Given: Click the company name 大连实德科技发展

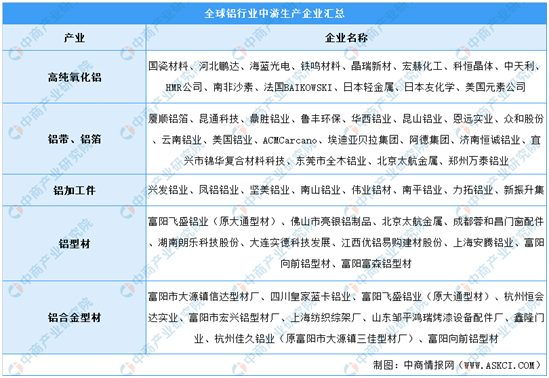Looking at the screenshot, I should 290,242.
